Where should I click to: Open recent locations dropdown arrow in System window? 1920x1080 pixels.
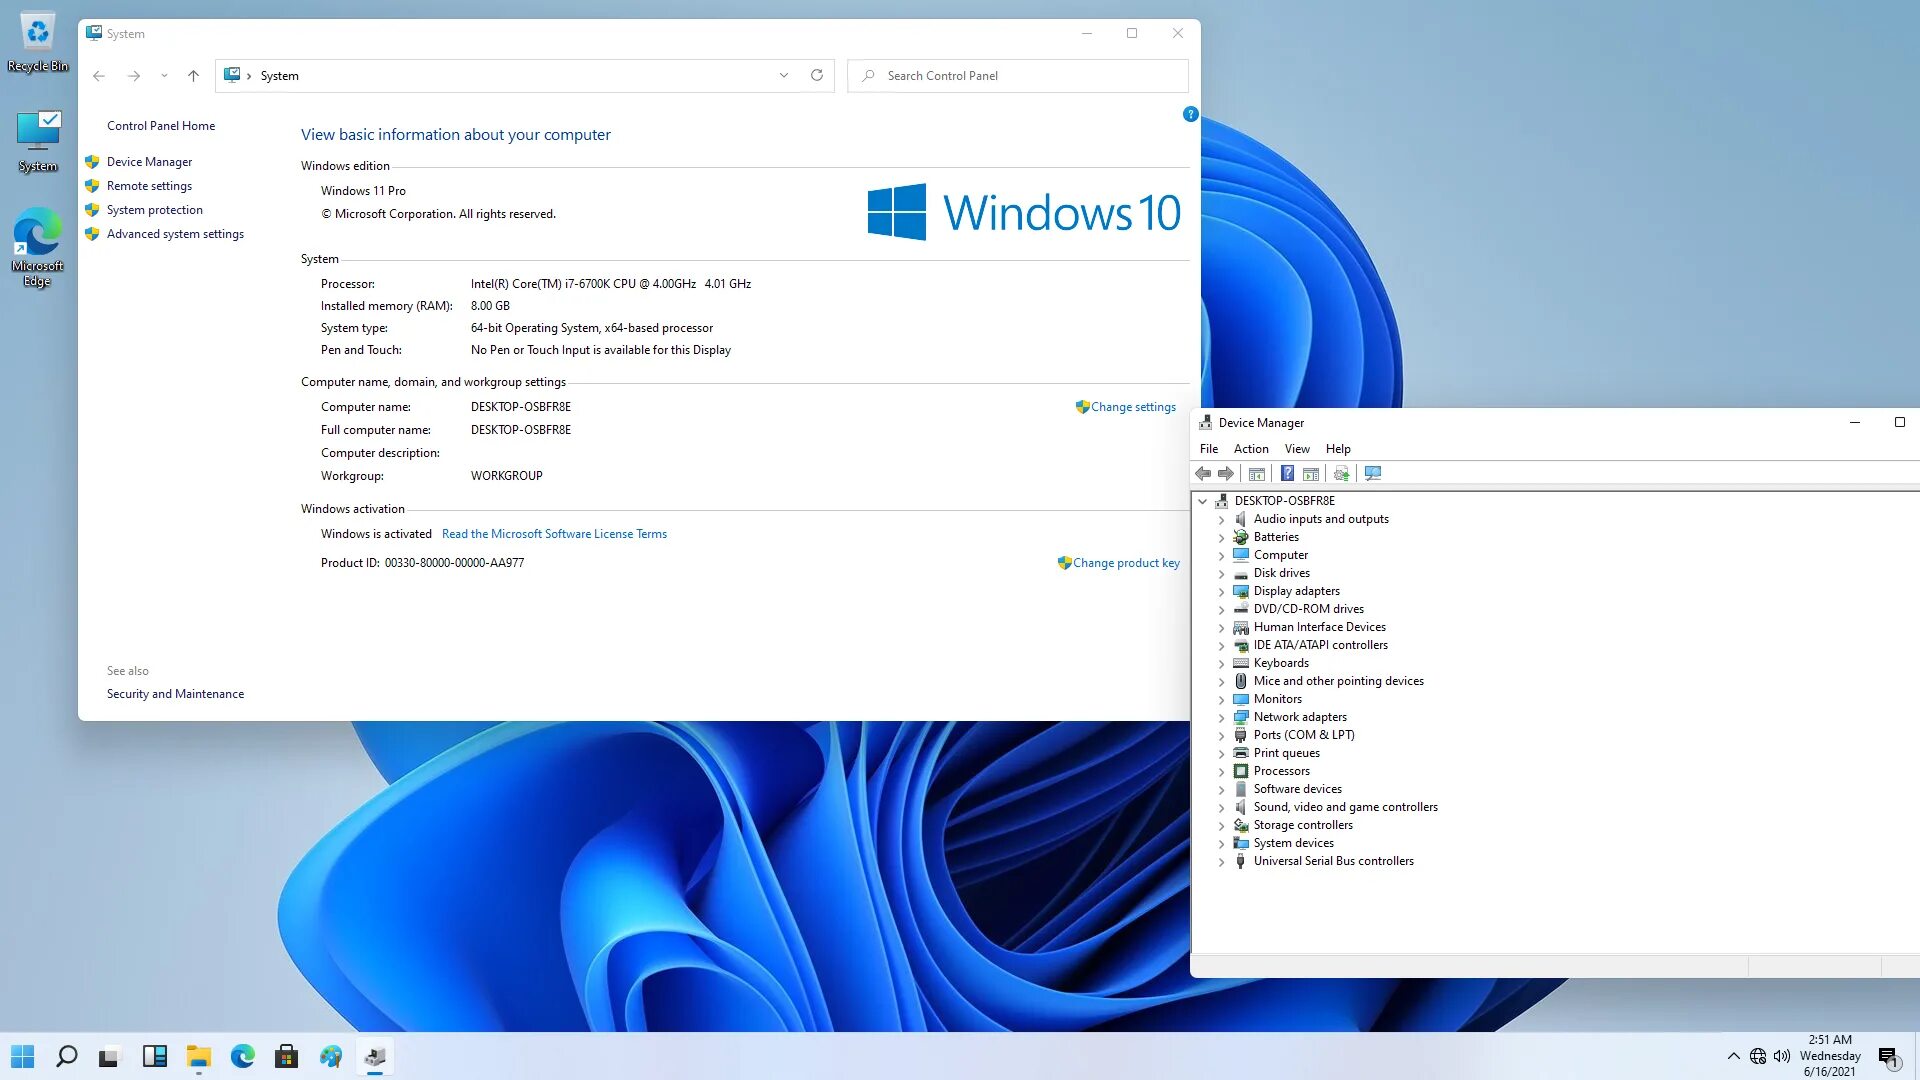point(164,75)
